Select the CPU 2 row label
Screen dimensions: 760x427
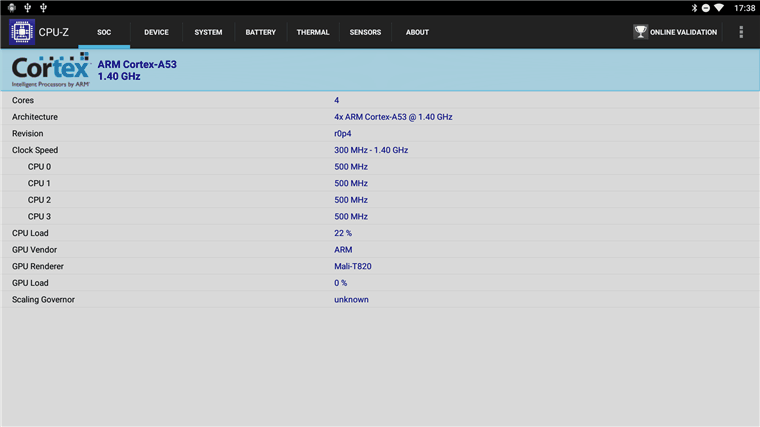pyautogui.click(x=39, y=200)
